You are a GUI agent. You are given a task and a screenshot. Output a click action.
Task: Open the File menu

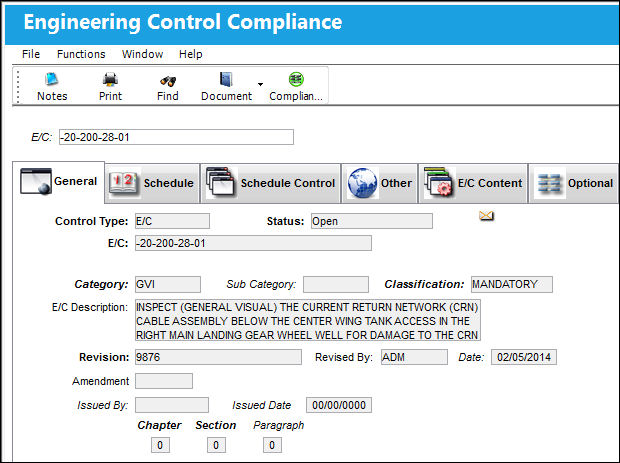tap(31, 54)
